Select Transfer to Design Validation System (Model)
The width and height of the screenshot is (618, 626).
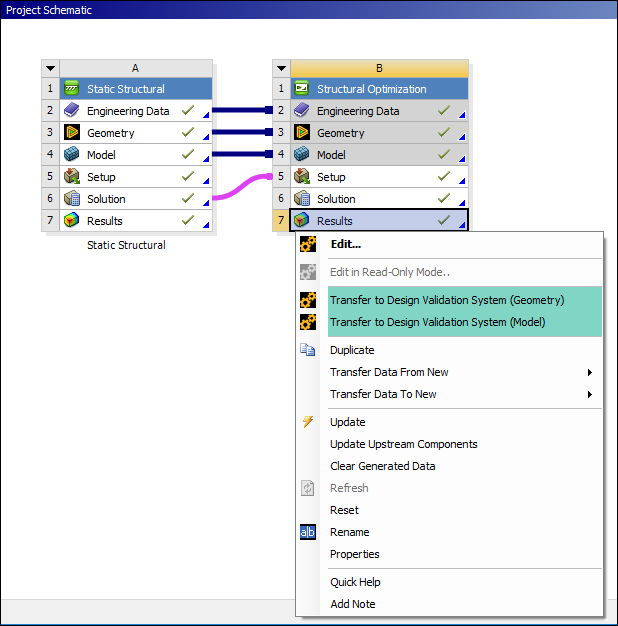[438, 322]
